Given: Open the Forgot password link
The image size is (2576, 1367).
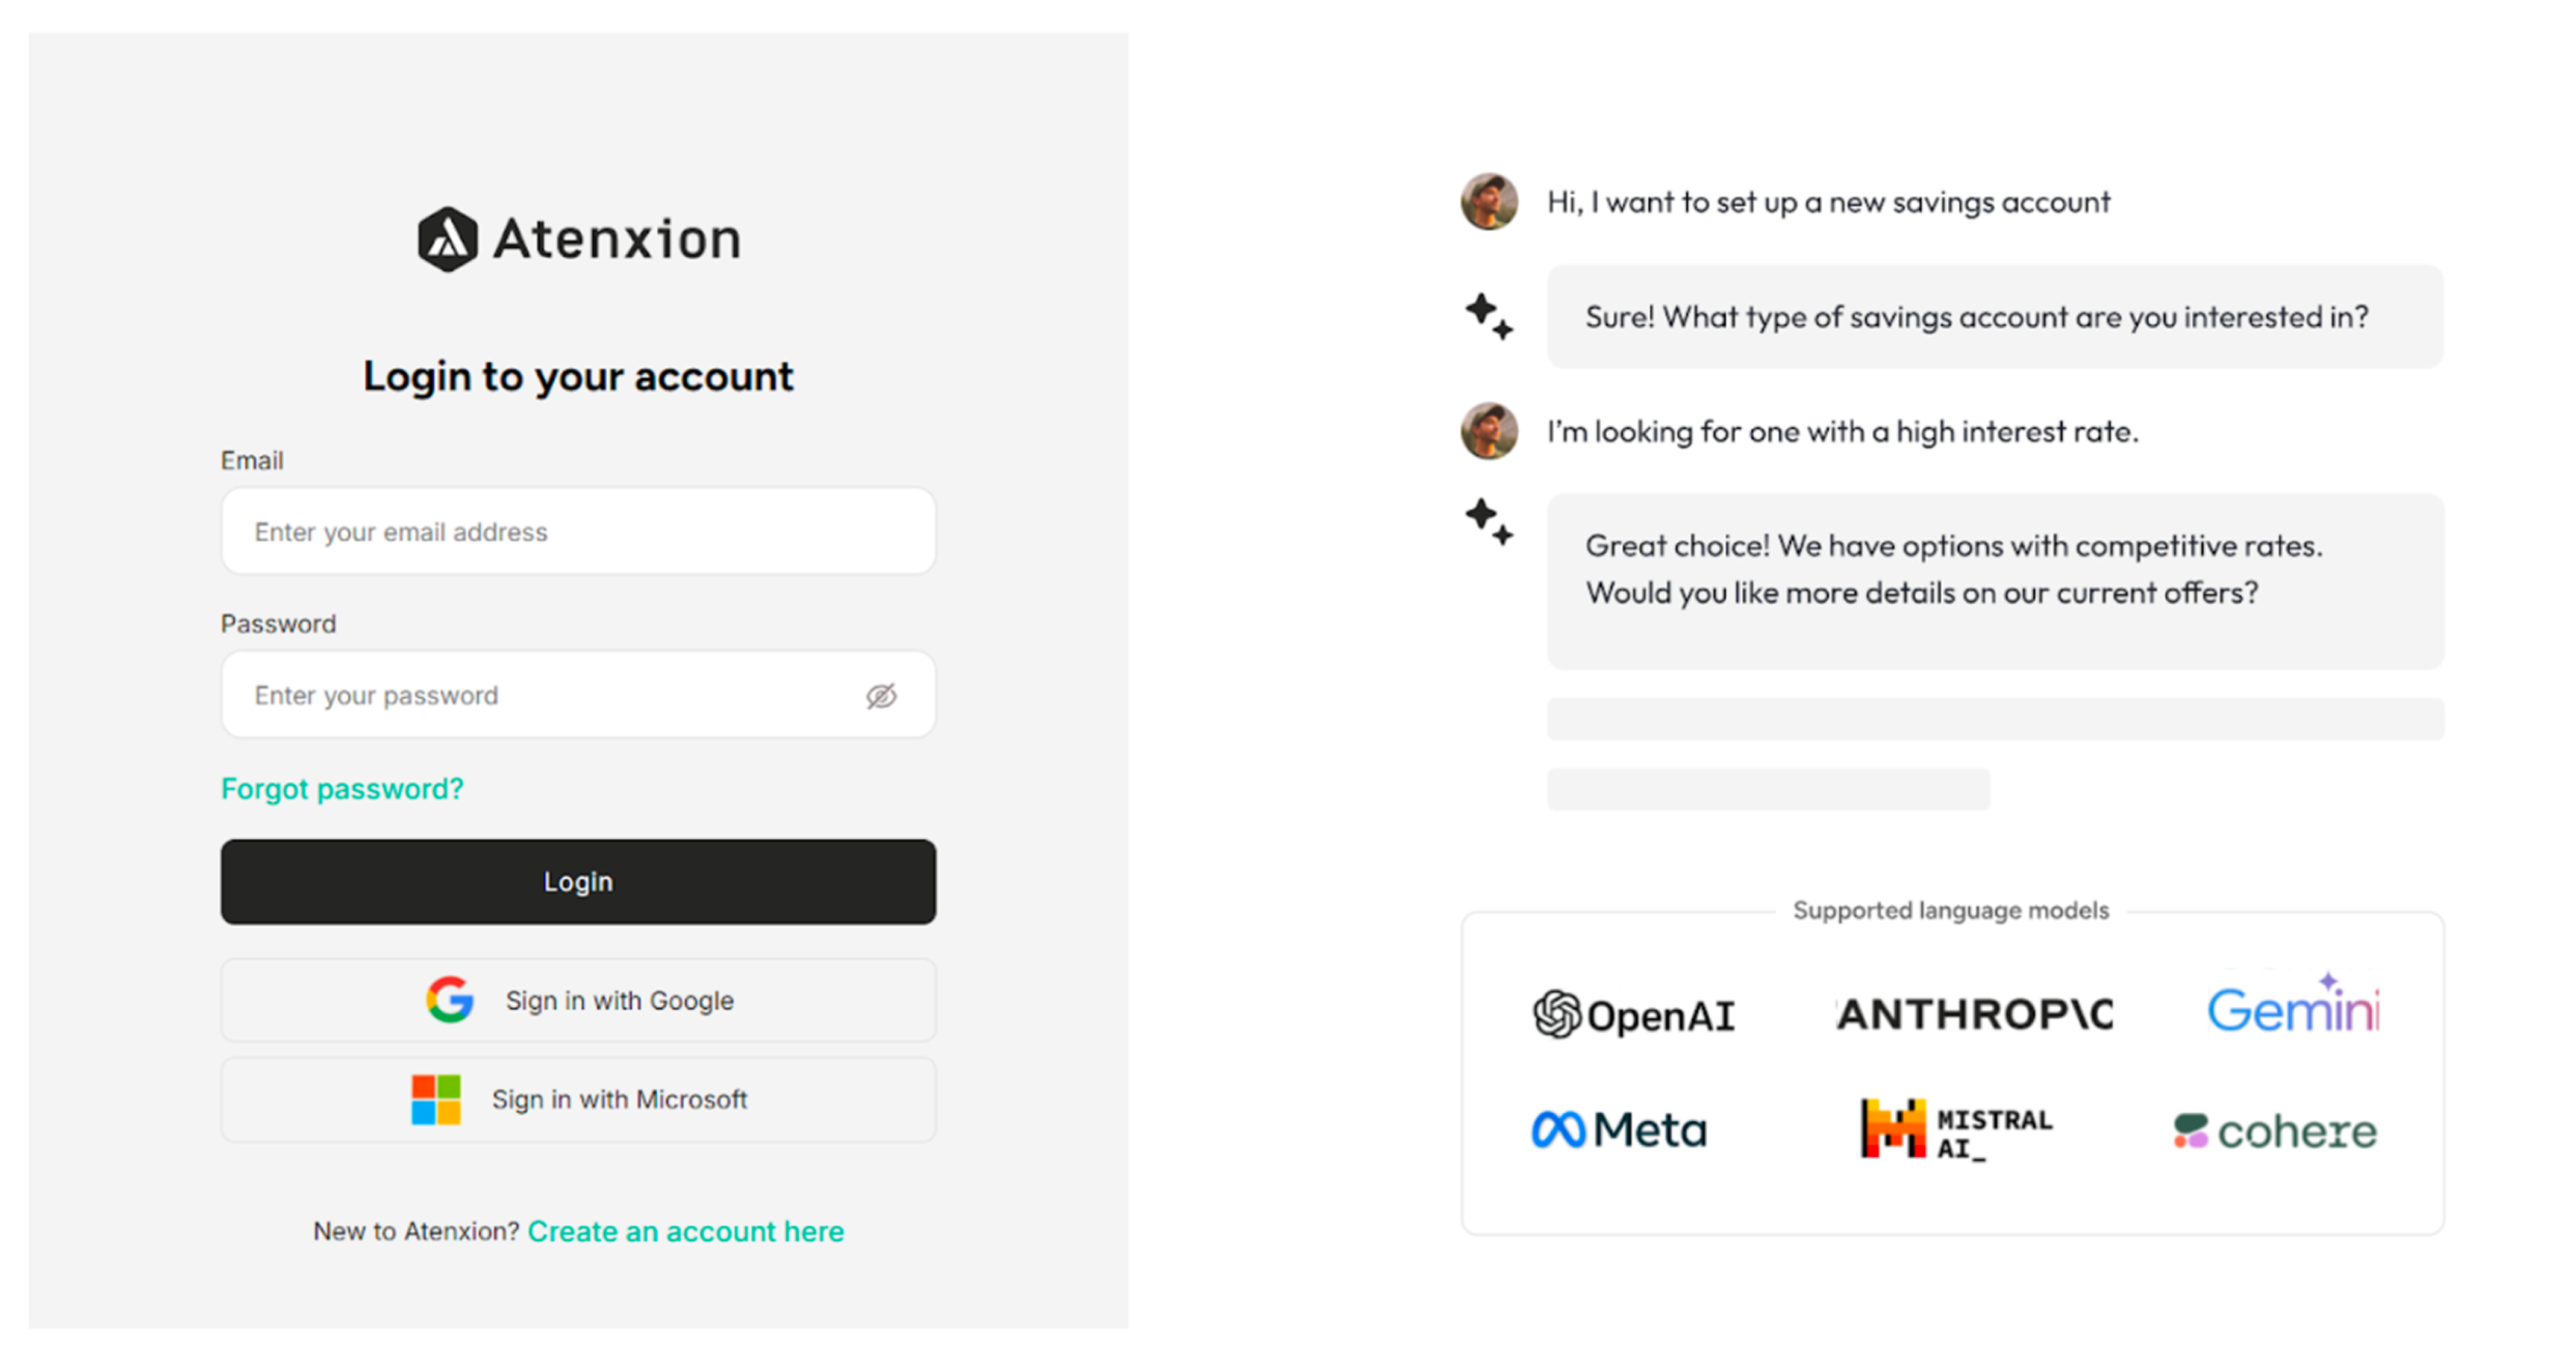Looking at the screenshot, I should 341,788.
